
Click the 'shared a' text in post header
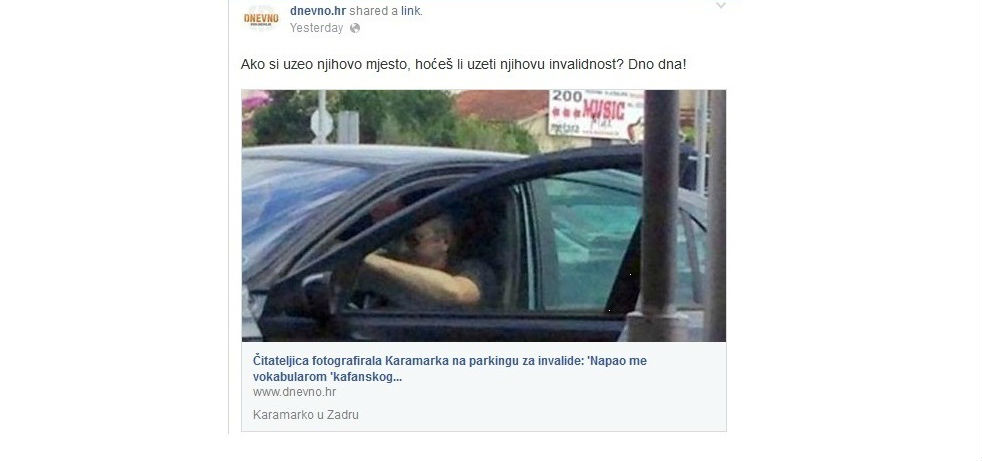coord(373,11)
